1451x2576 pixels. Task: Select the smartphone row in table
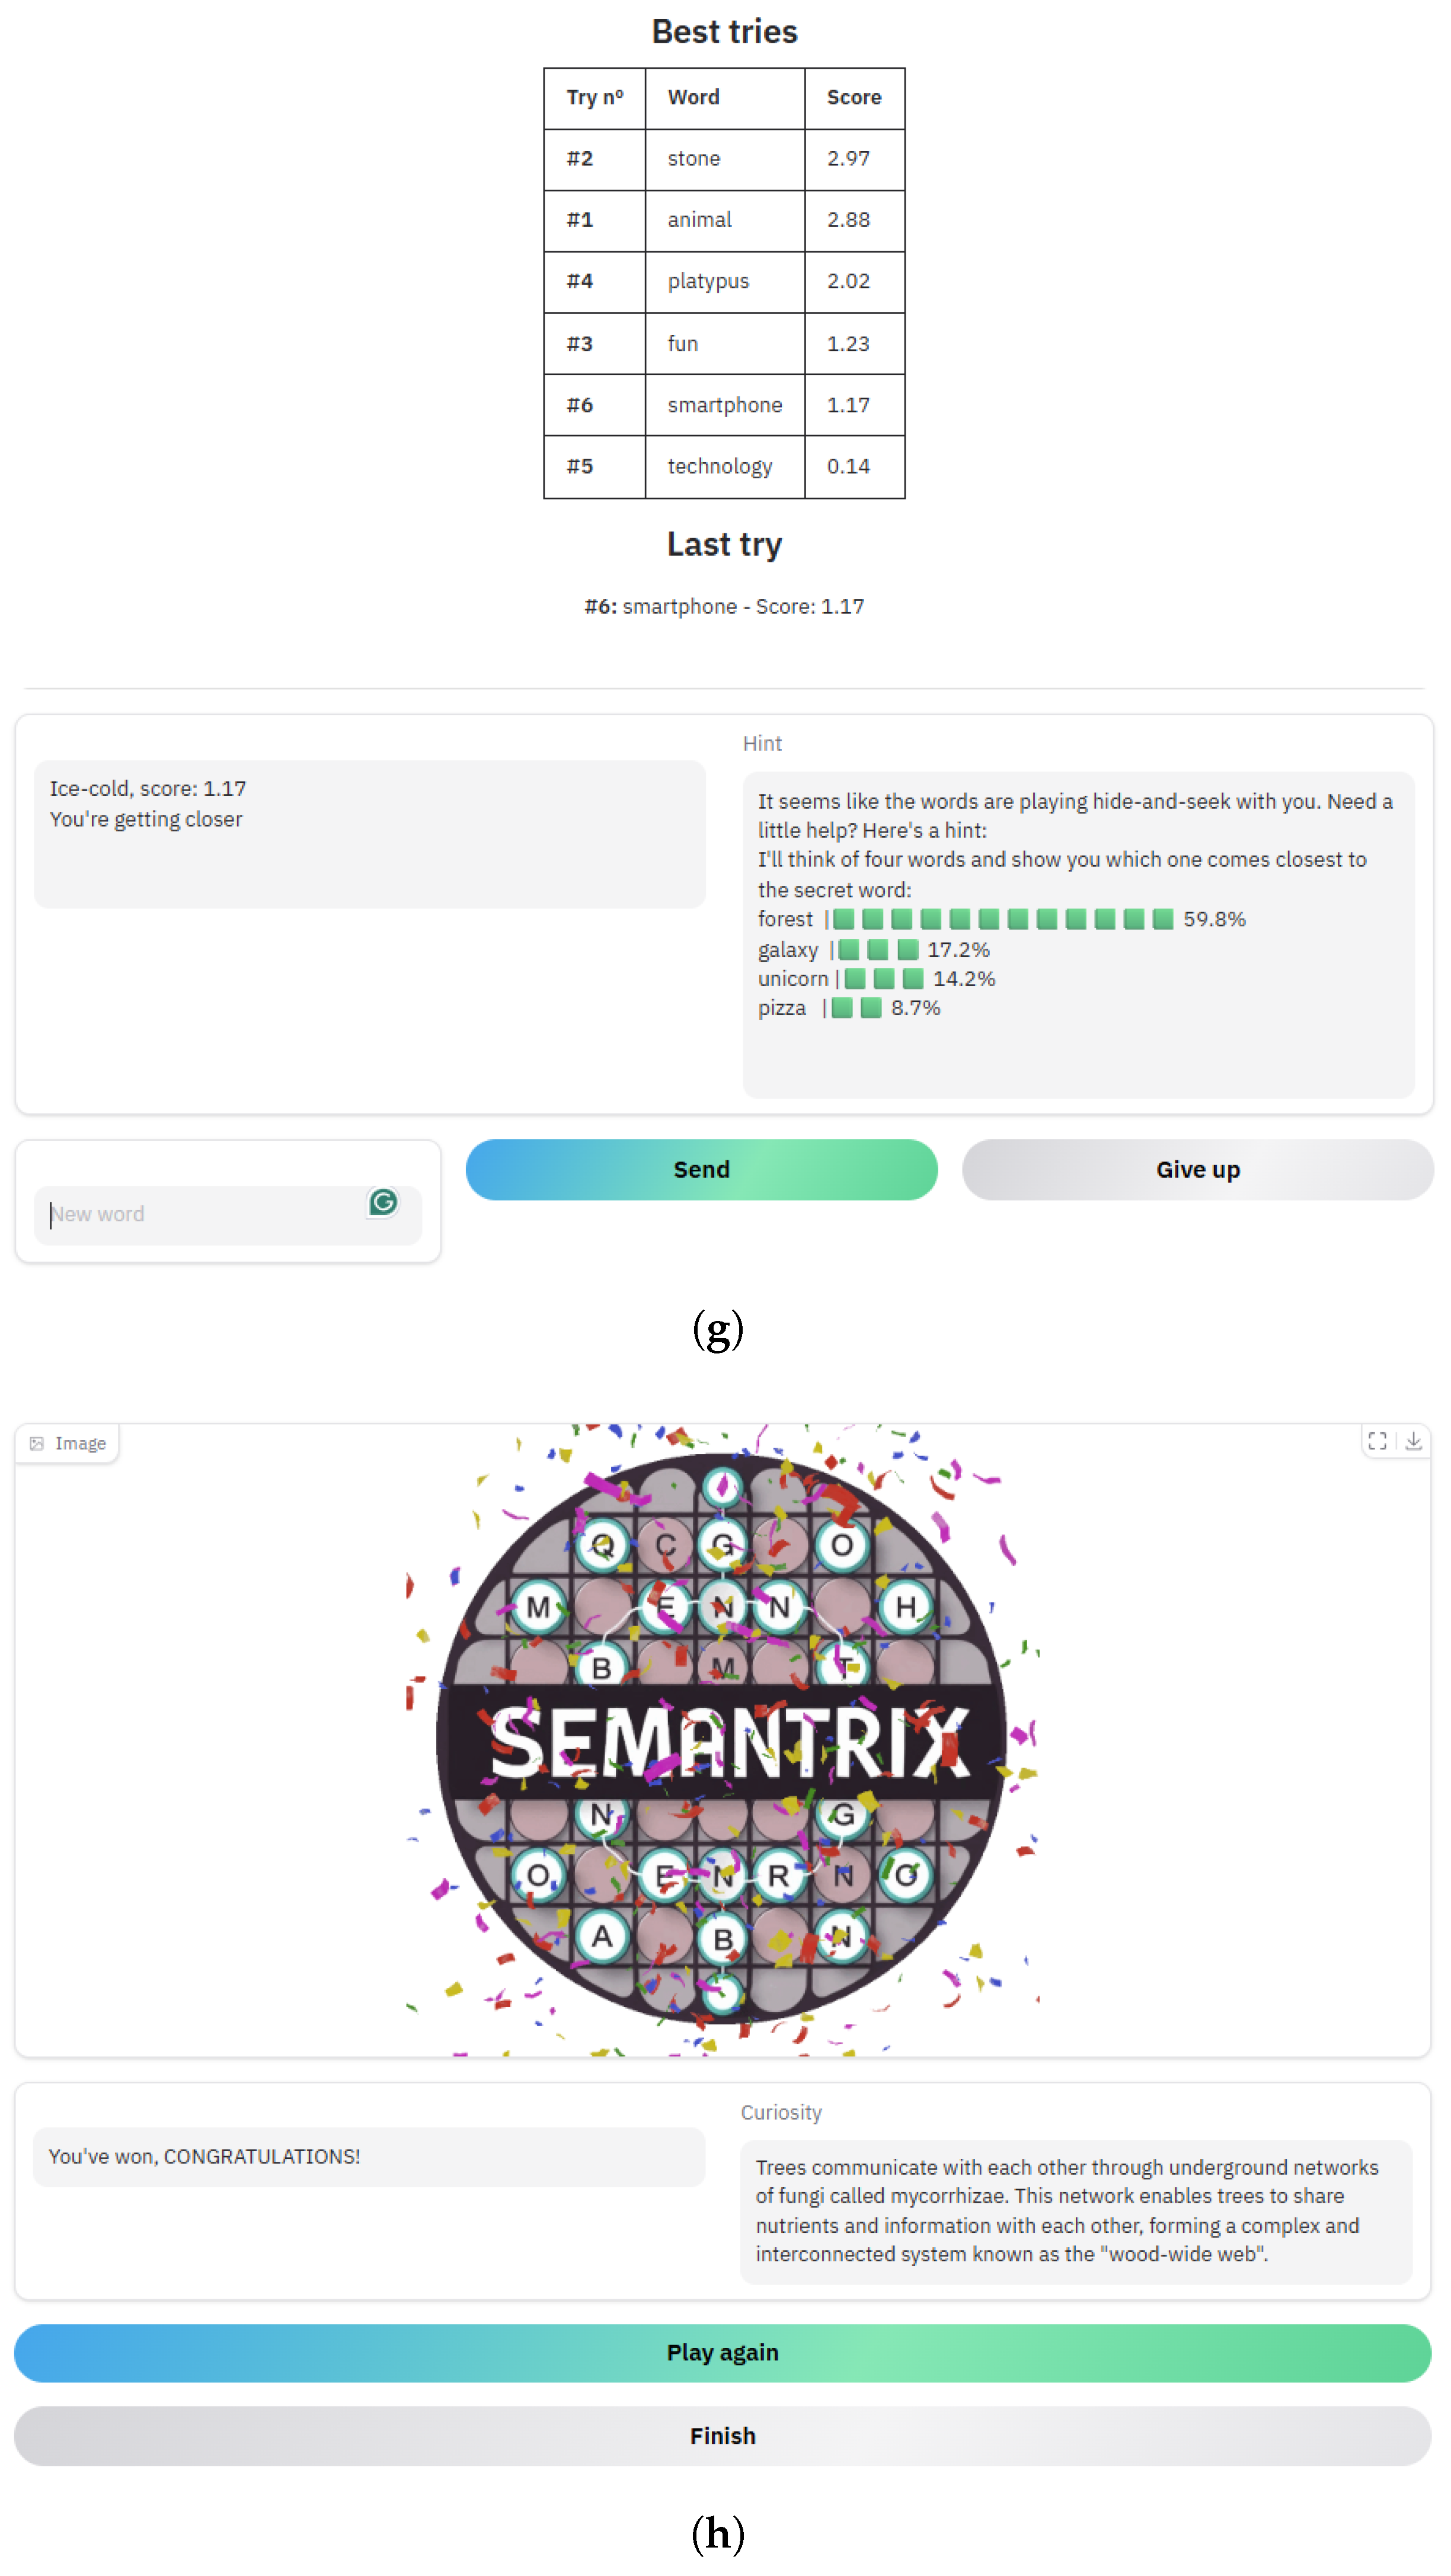click(x=724, y=405)
